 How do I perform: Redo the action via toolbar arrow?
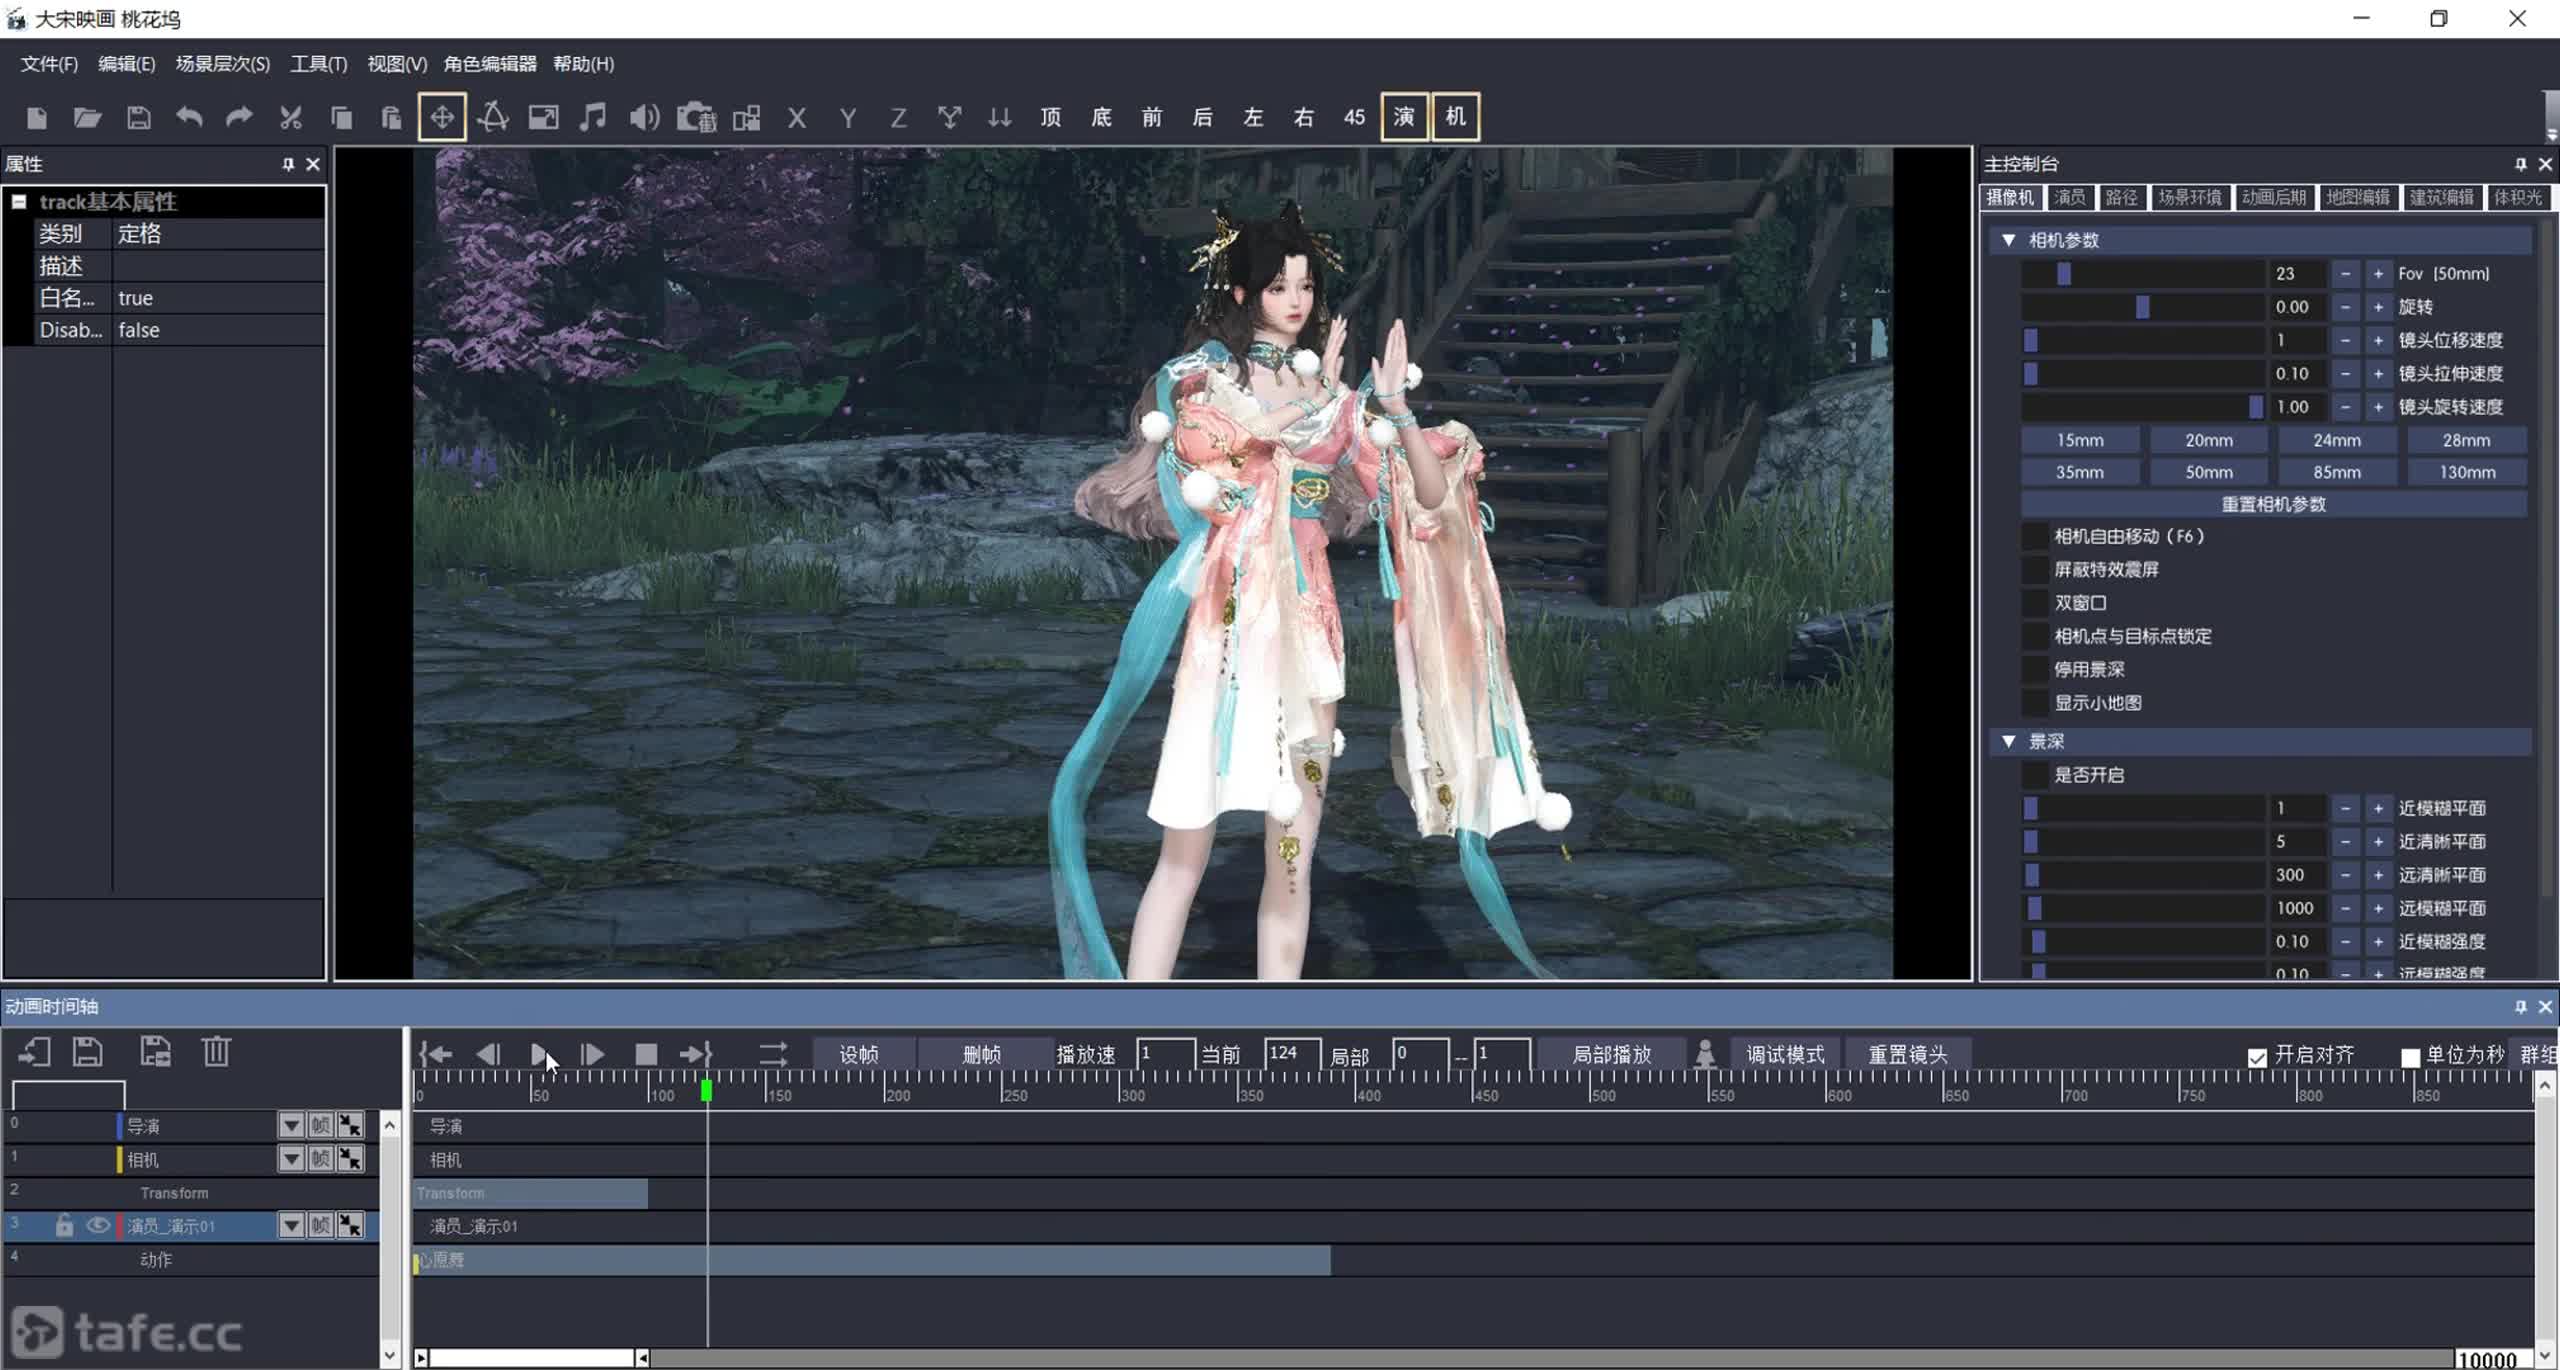(239, 118)
